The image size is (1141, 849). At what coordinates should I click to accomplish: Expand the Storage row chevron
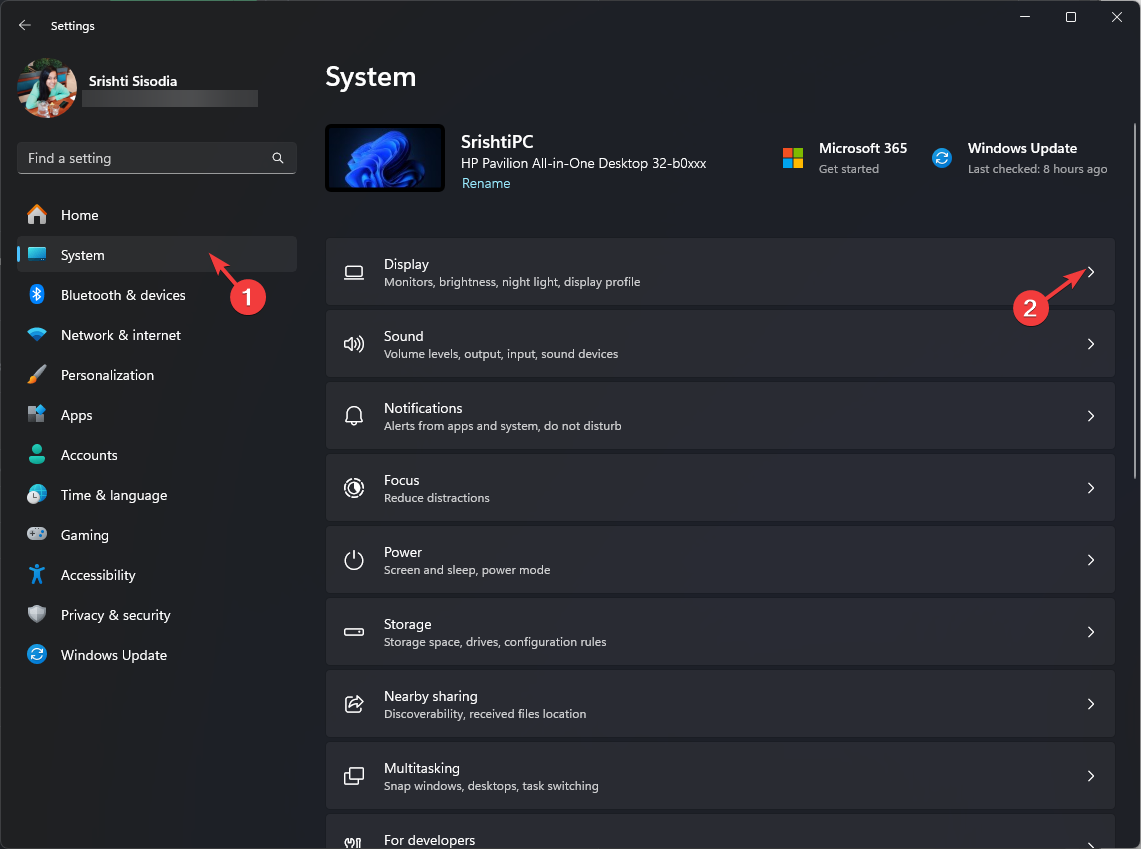pos(1091,632)
